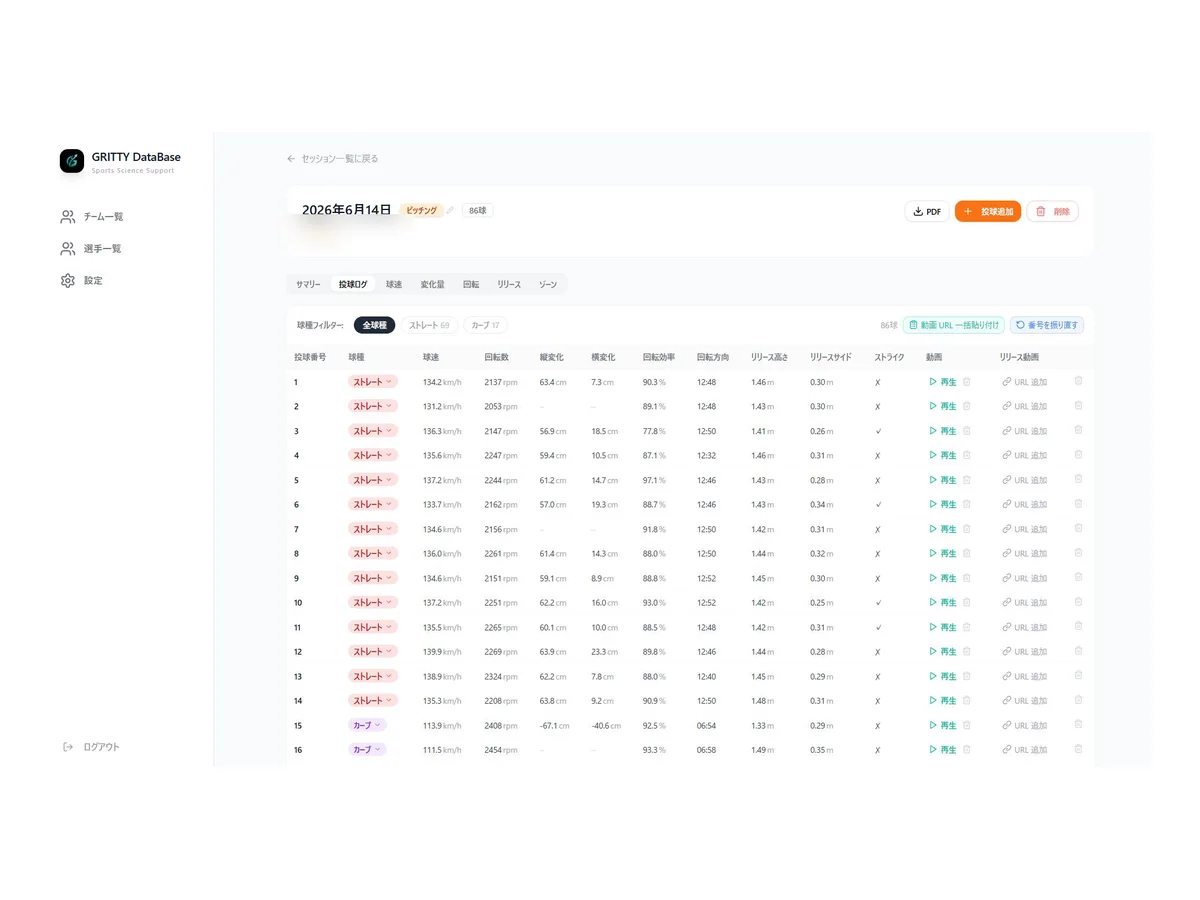Go back via セッション一覧に戻る link
The height and width of the screenshot is (900, 1200).
pyautogui.click(x=332, y=159)
